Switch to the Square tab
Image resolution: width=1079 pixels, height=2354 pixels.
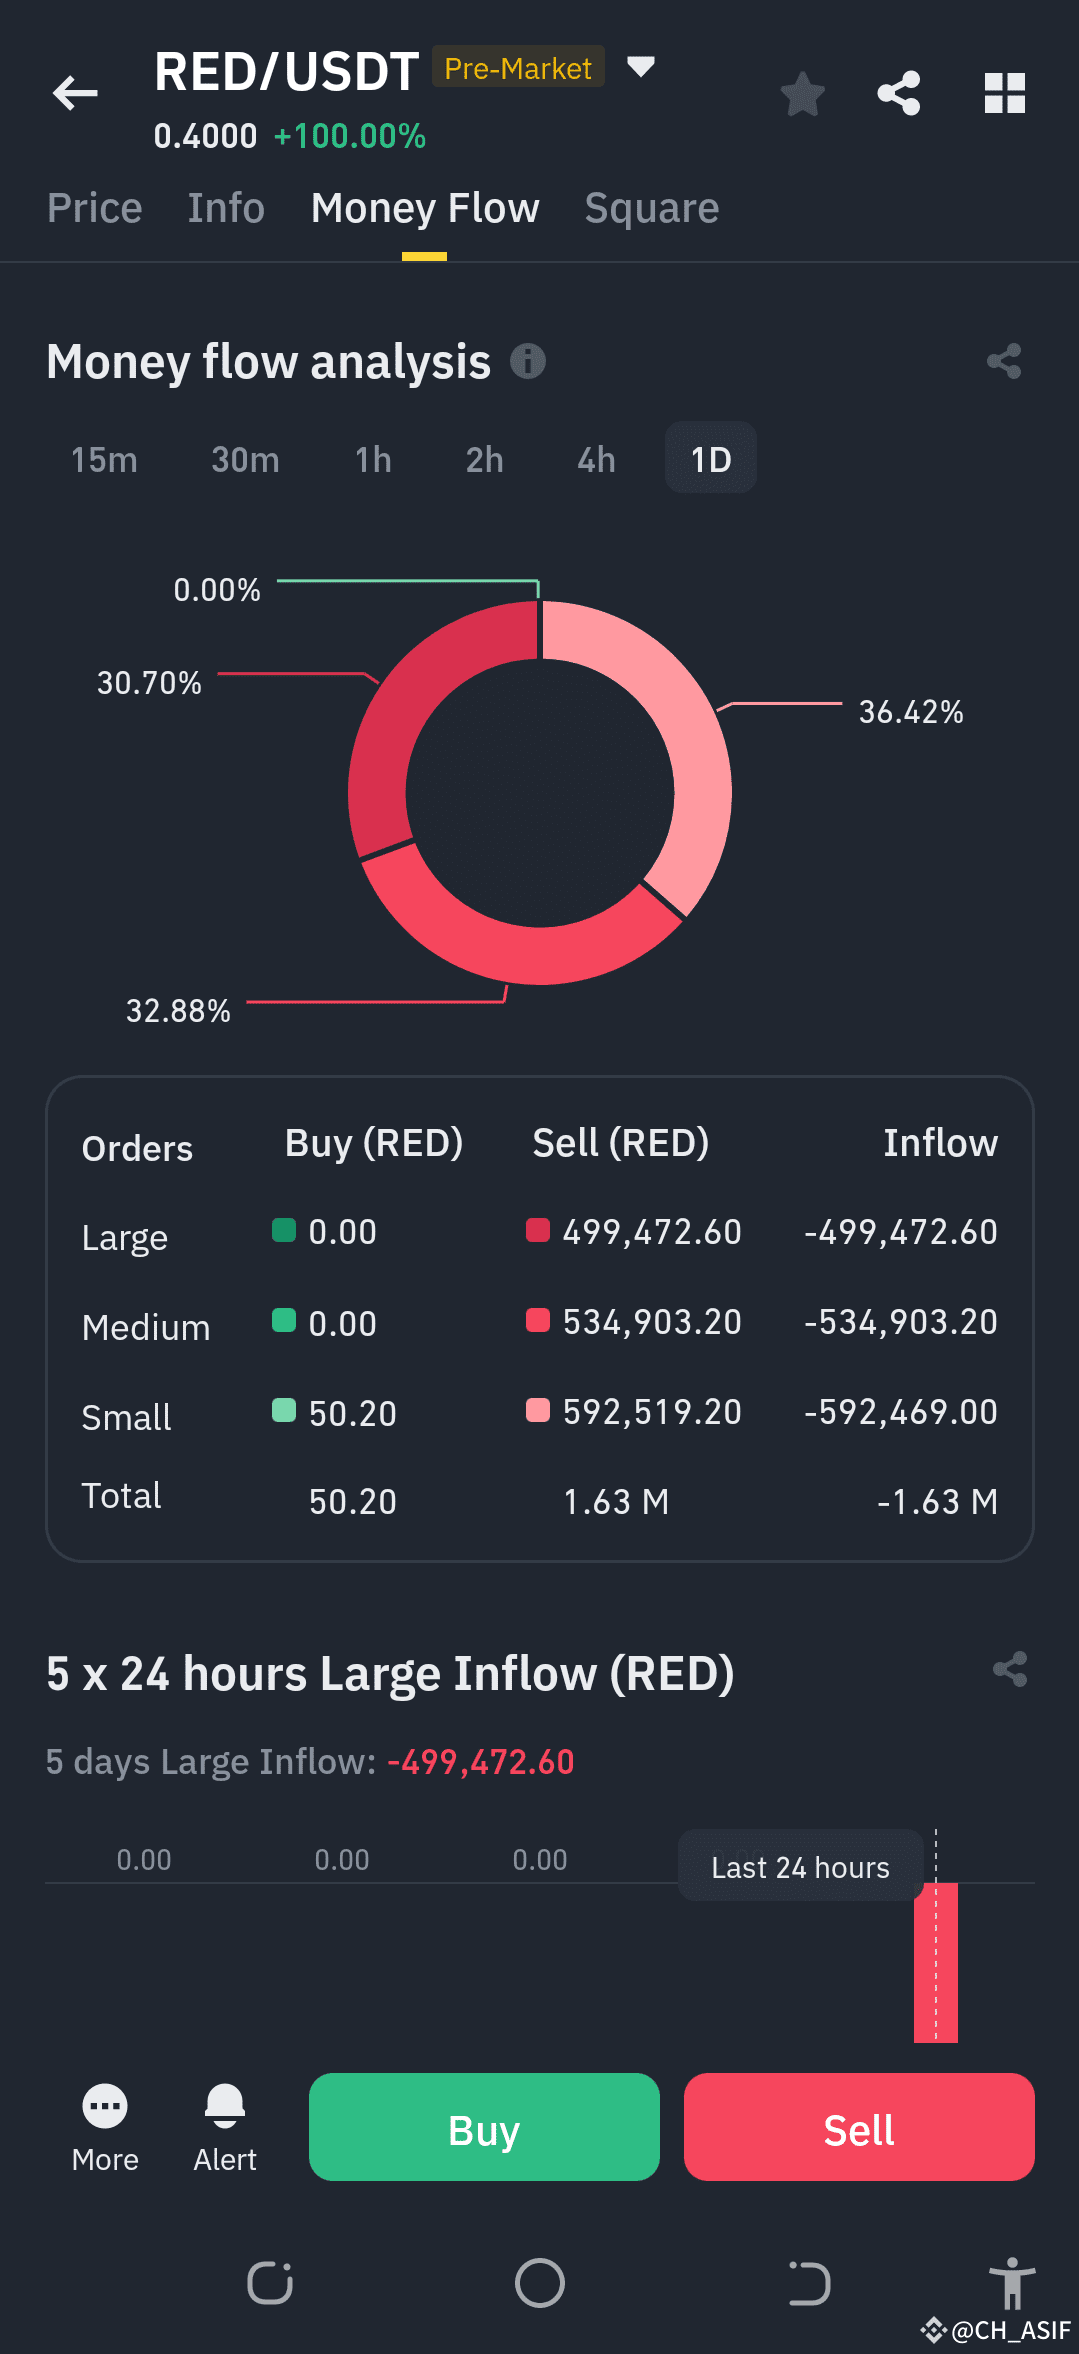click(652, 208)
